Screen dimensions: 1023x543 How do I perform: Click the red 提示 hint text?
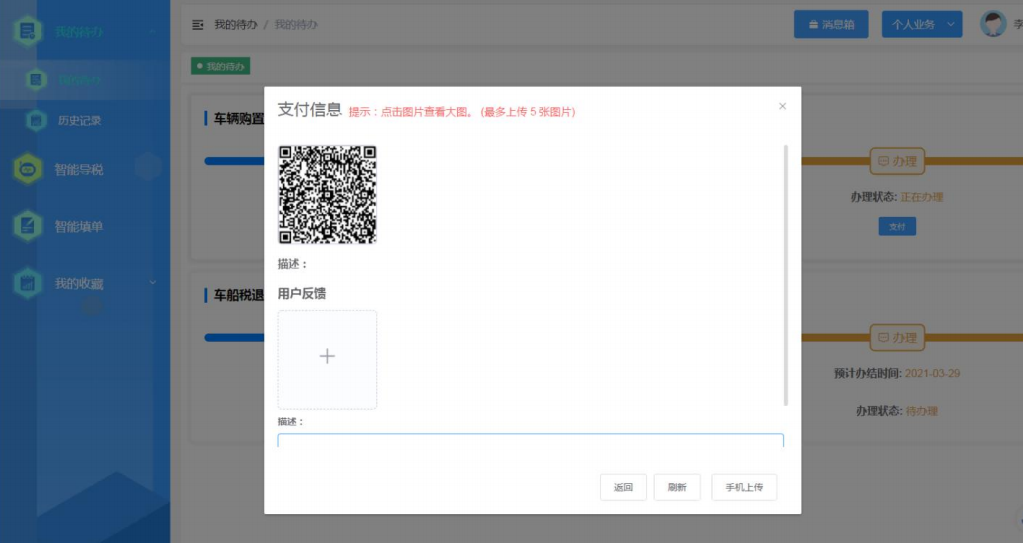pyautogui.click(x=462, y=112)
